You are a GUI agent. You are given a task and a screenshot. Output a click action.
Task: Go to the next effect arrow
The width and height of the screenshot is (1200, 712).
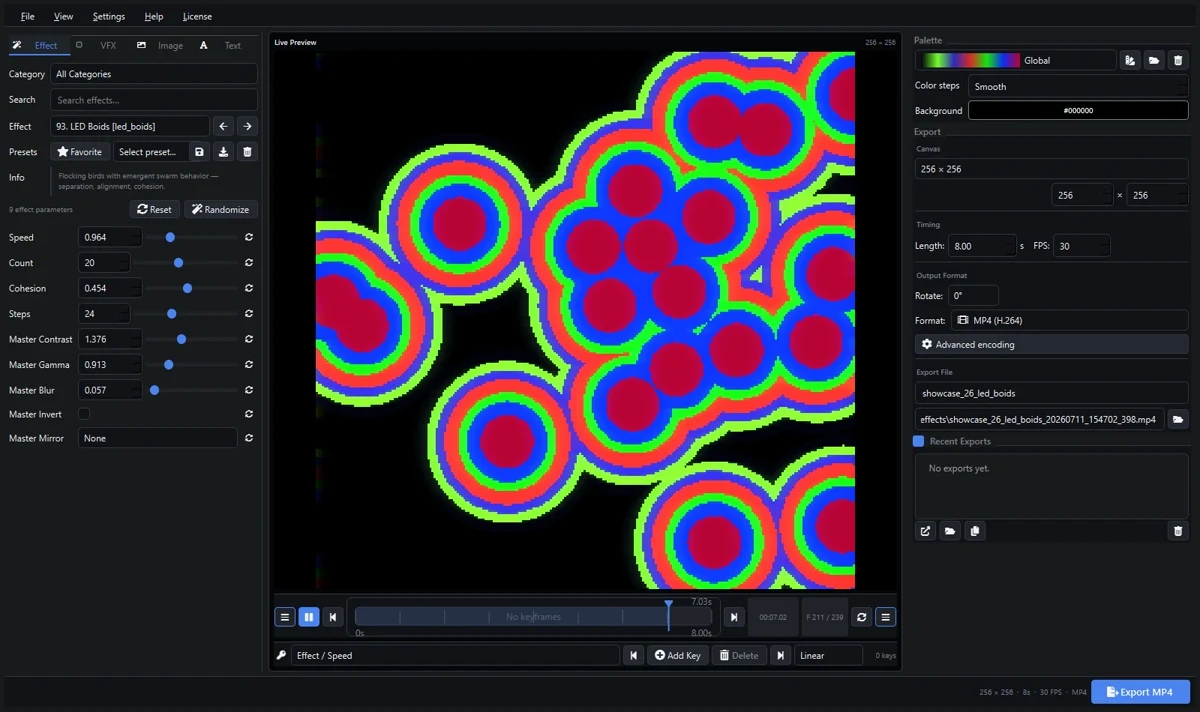point(247,126)
